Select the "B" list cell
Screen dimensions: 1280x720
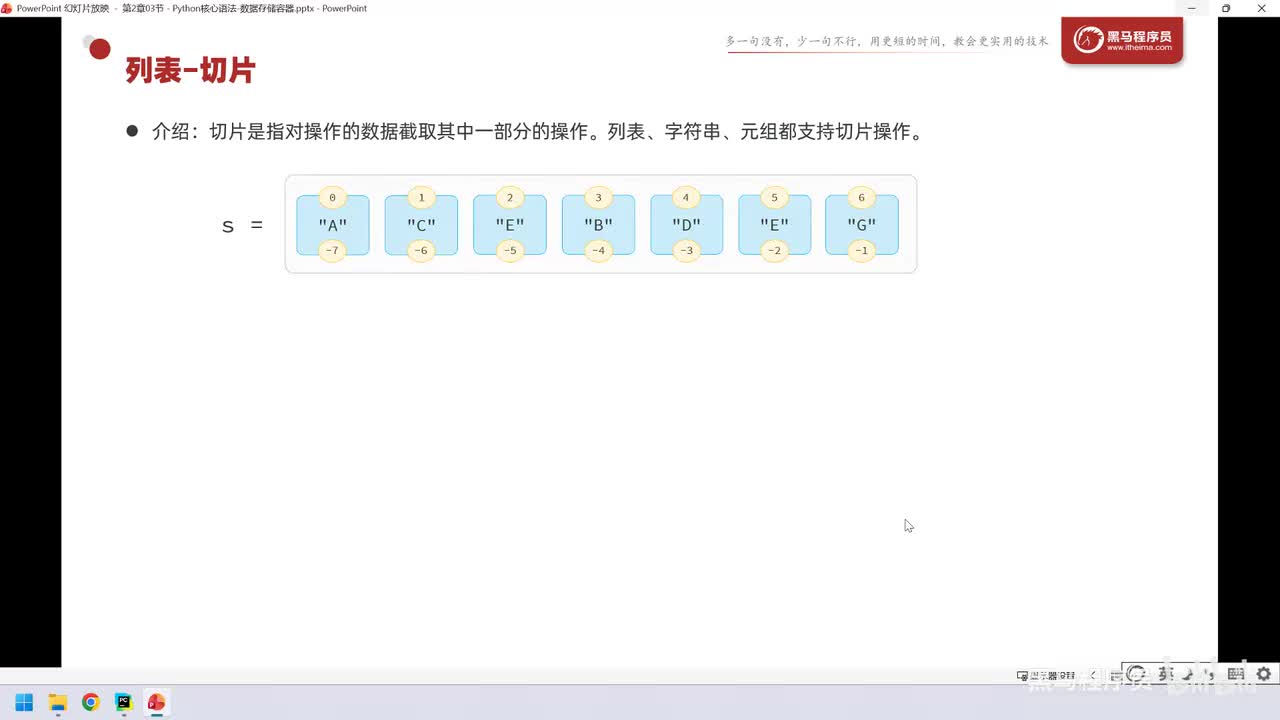point(598,225)
